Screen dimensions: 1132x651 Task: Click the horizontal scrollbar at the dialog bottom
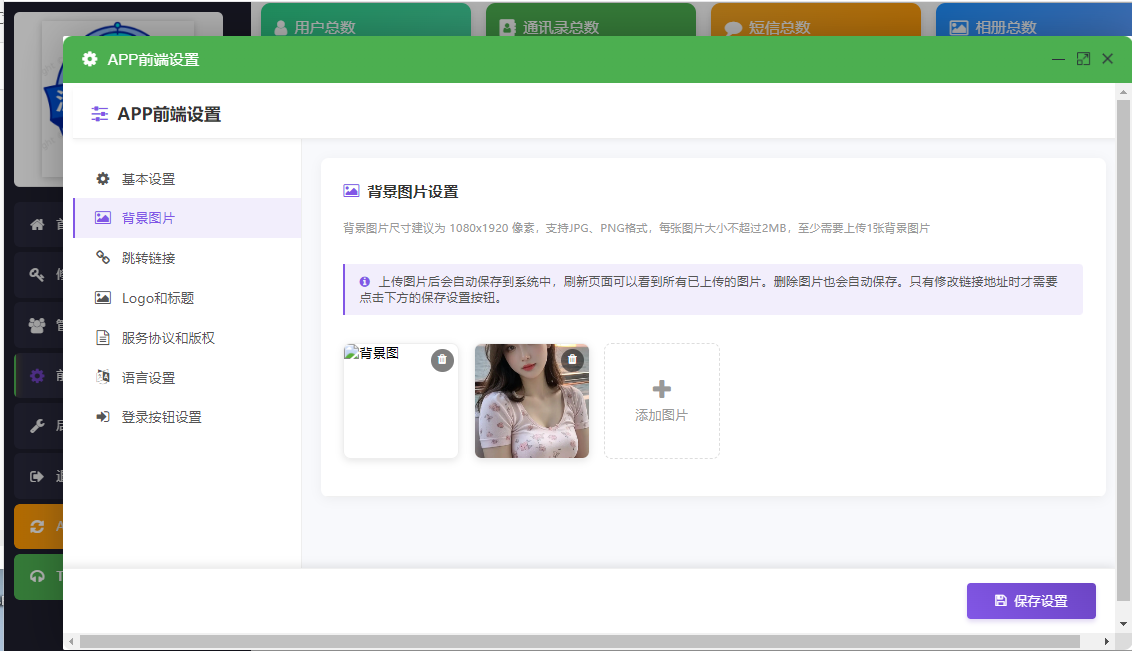[x=580, y=642]
